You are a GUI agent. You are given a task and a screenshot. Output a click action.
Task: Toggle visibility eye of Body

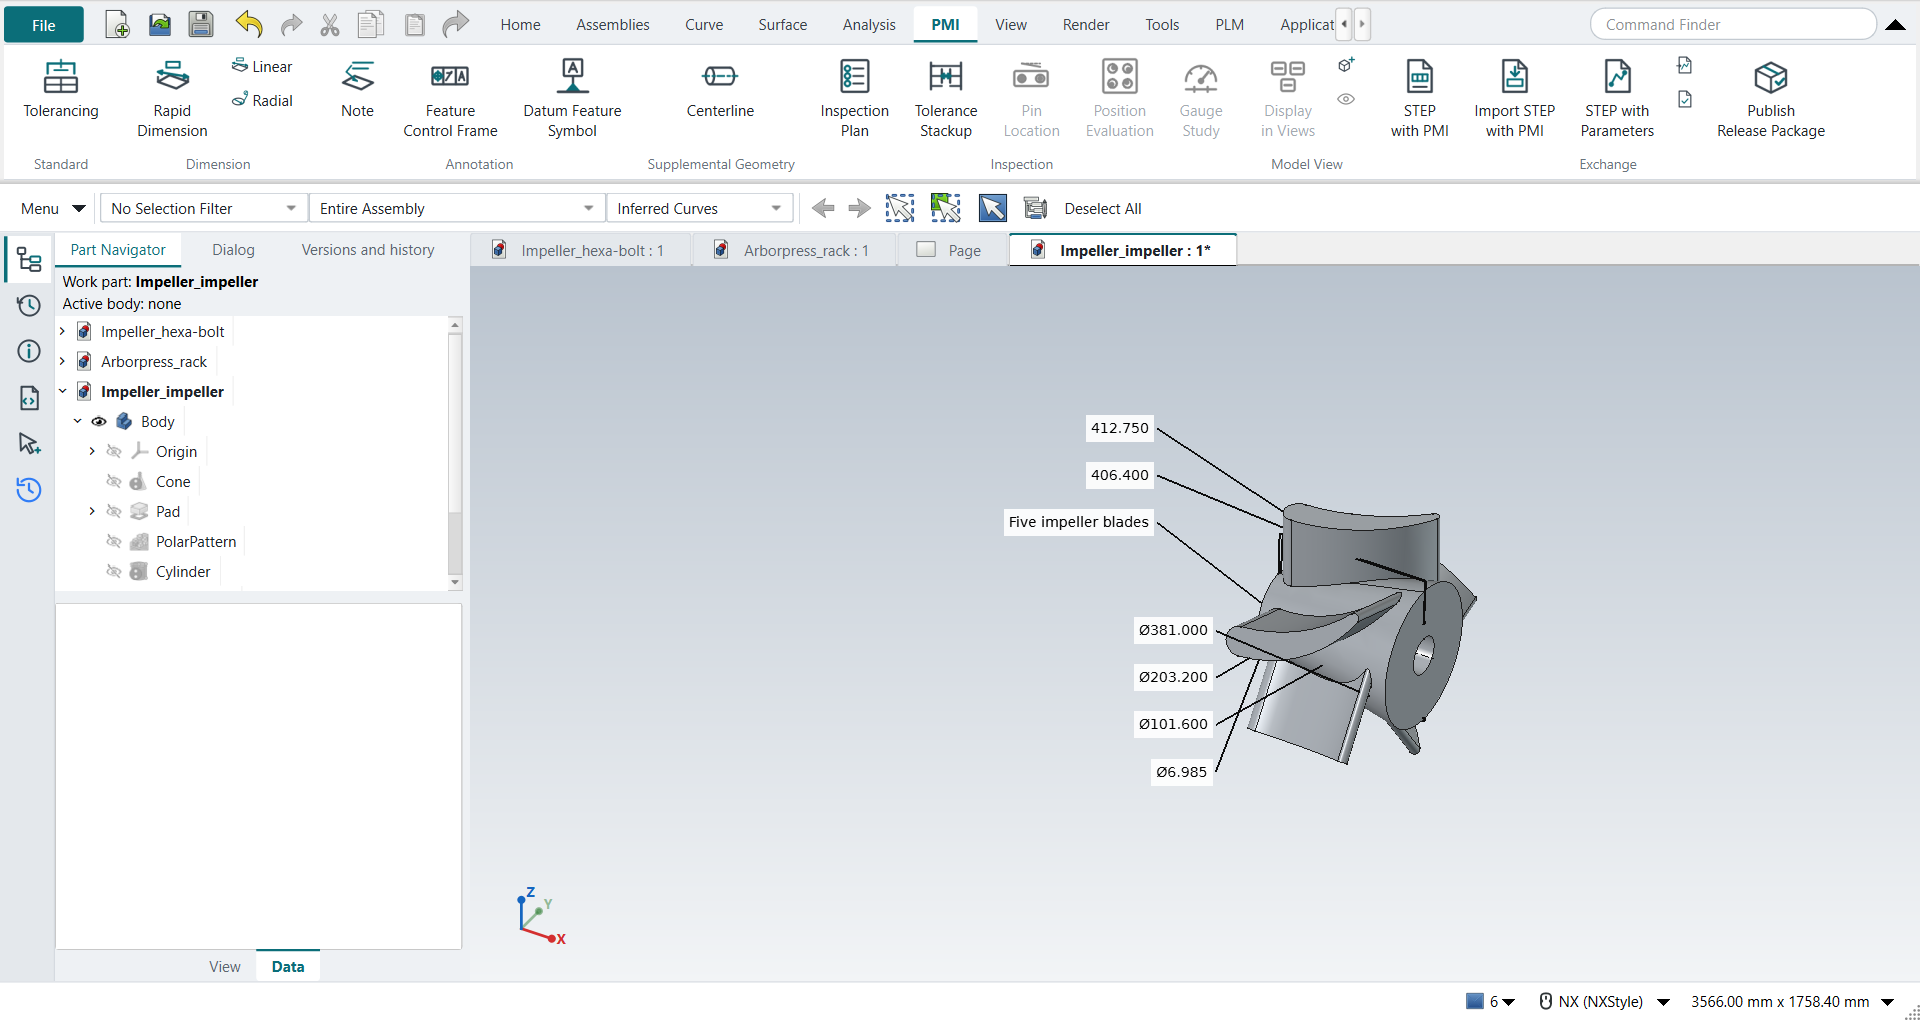pos(99,422)
